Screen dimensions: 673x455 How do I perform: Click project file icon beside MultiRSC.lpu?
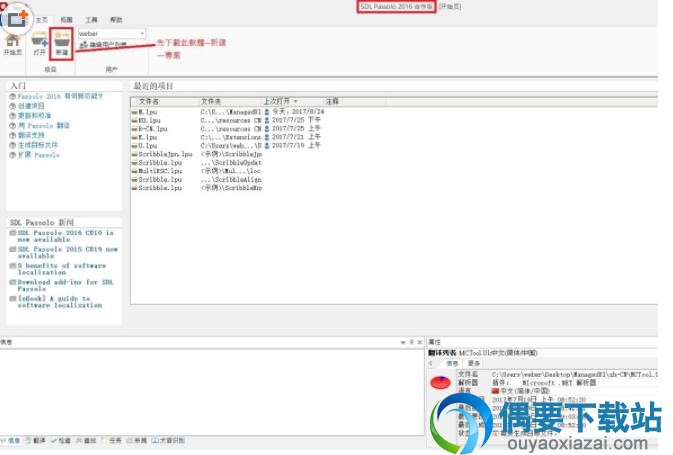(134, 171)
